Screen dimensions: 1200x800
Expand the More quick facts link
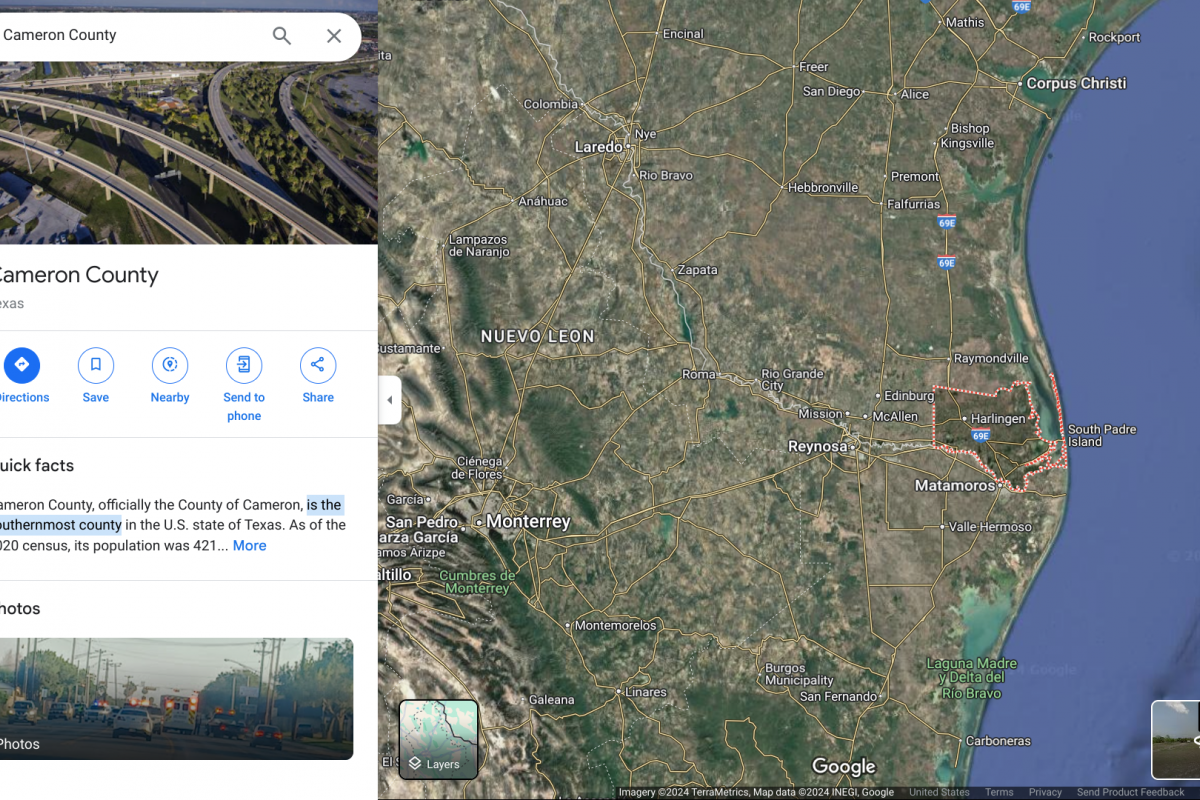(x=249, y=546)
